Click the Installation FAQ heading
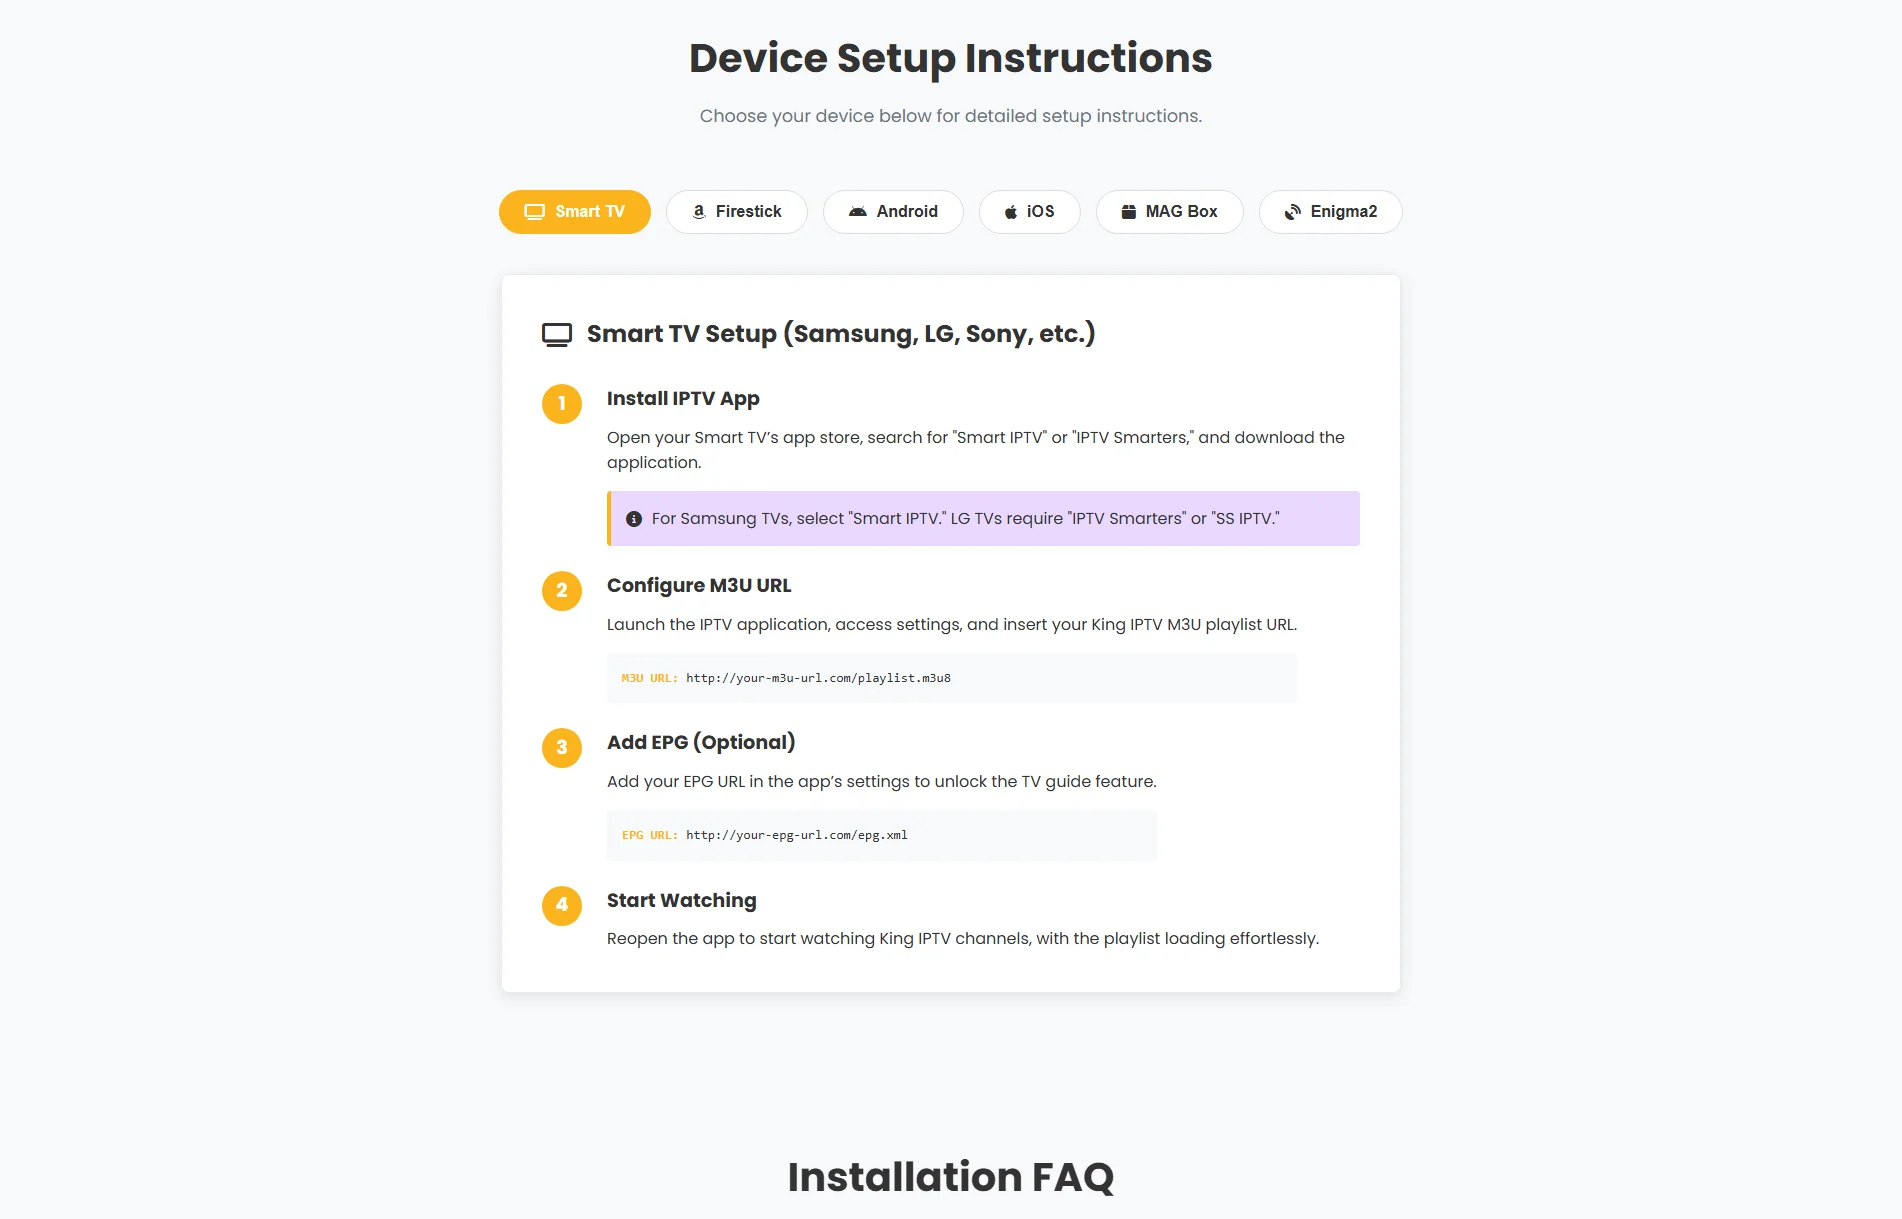This screenshot has width=1902, height=1219. coord(951,1177)
